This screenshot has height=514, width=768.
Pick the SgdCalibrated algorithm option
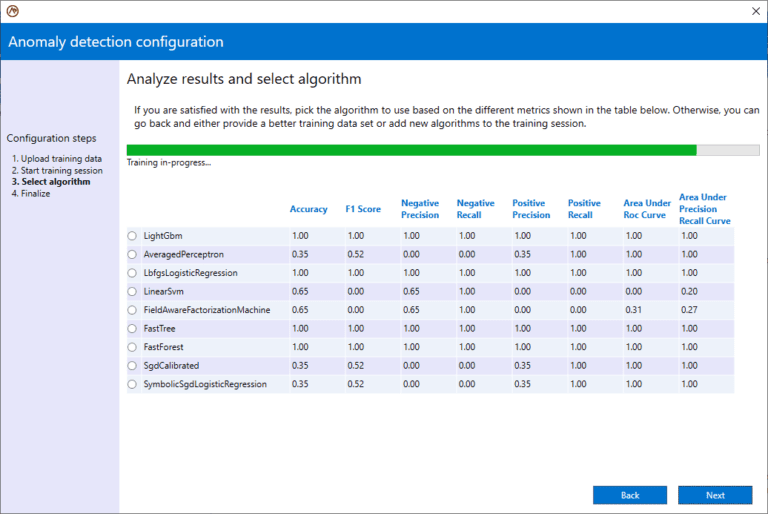tap(132, 365)
